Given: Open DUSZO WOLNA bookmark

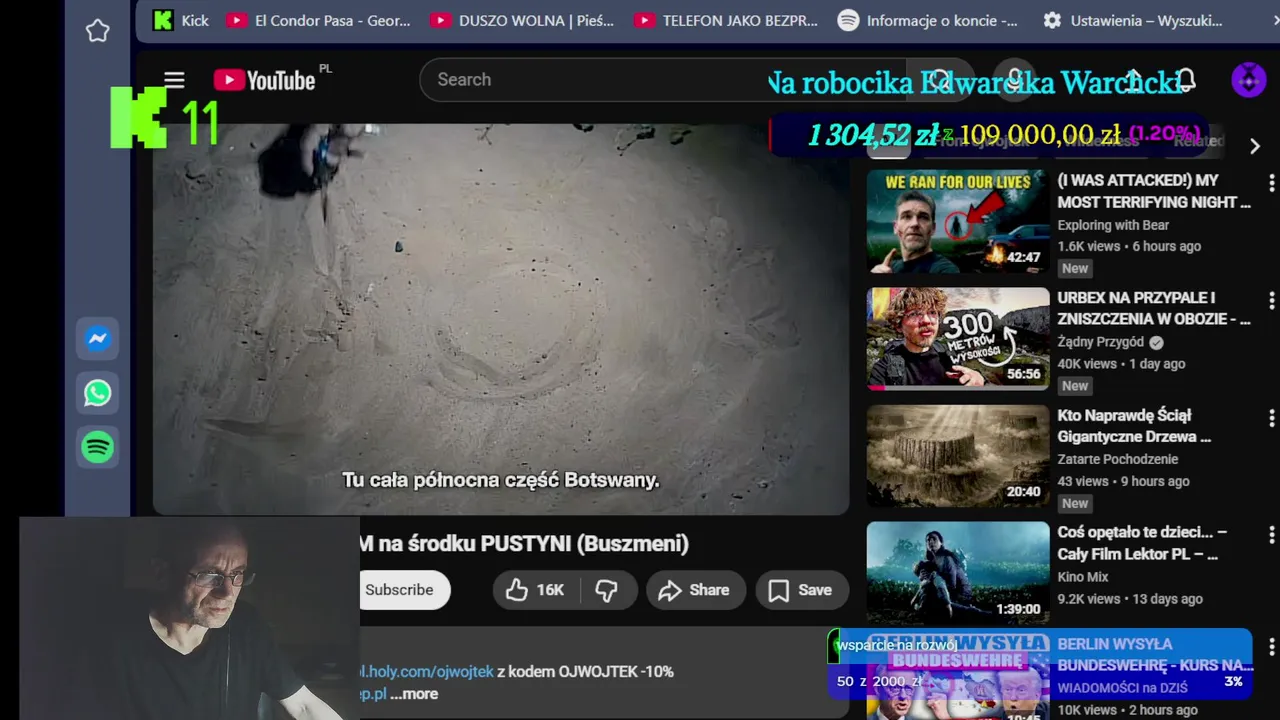Looking at the screenshot, I should 522,20.
